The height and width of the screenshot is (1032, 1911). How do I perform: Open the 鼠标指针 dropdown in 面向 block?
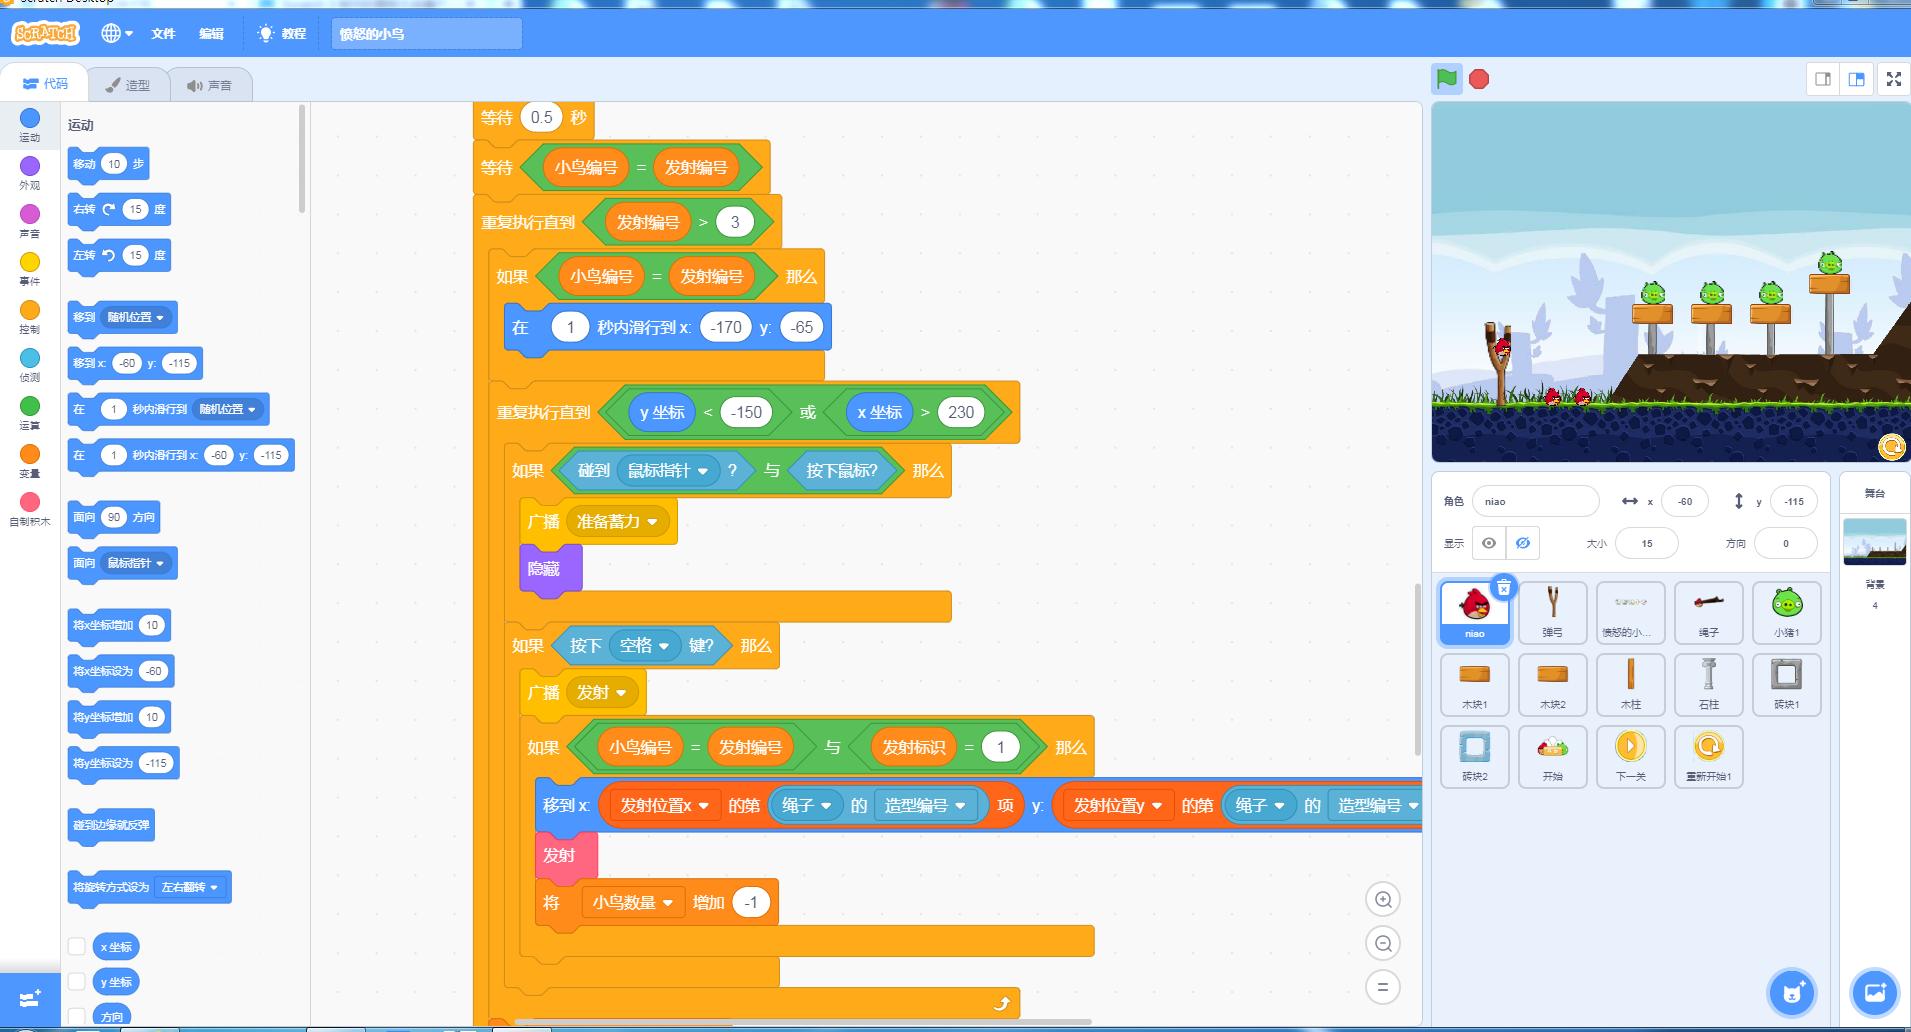point(136,563)
